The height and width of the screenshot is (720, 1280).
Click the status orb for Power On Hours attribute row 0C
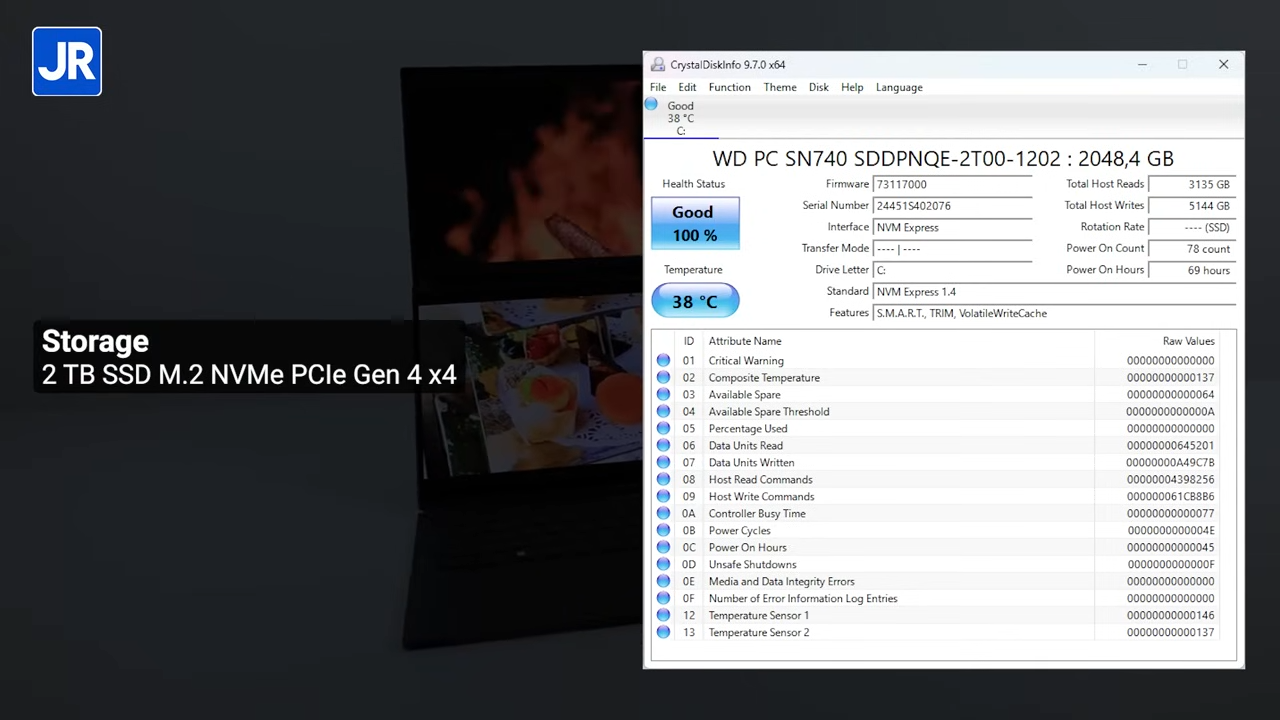(x=663, y=548)
